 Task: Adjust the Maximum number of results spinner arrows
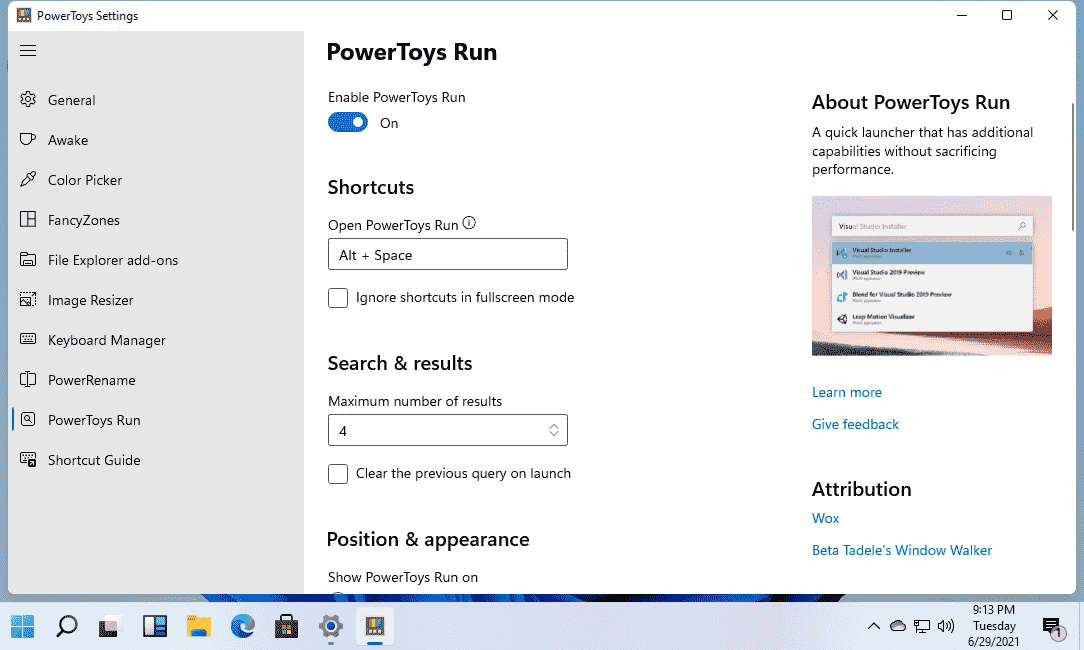(x=554, y=430)
